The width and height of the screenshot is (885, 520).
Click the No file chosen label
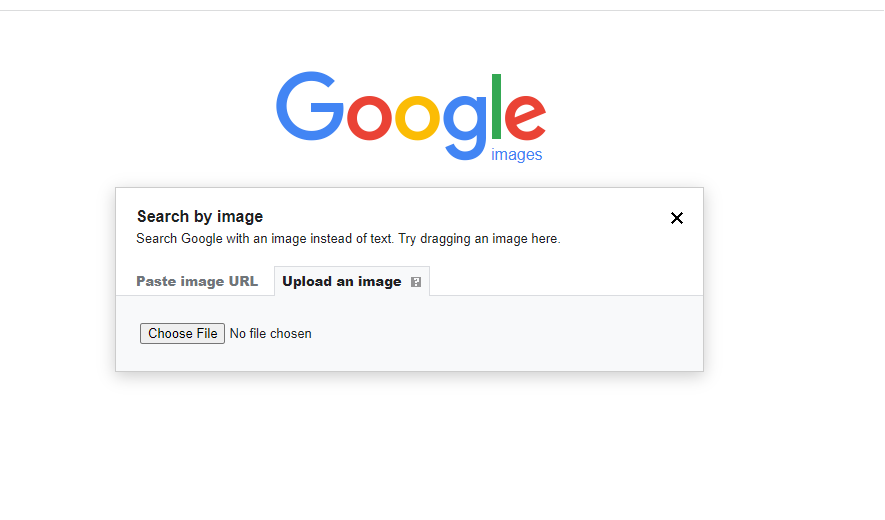270,334
